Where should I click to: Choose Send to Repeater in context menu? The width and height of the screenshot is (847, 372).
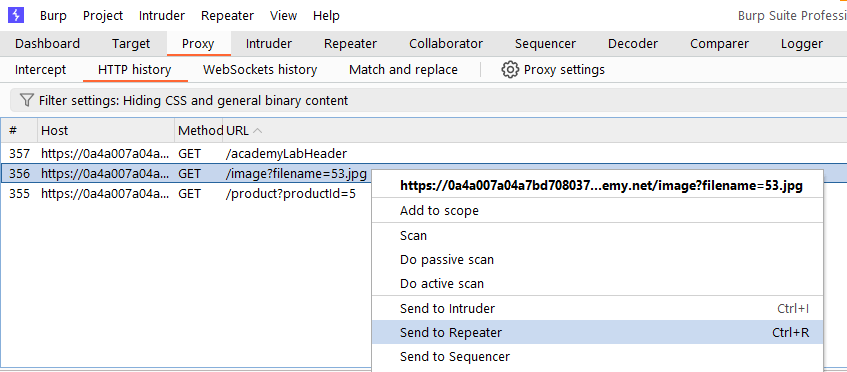(597, 333)
